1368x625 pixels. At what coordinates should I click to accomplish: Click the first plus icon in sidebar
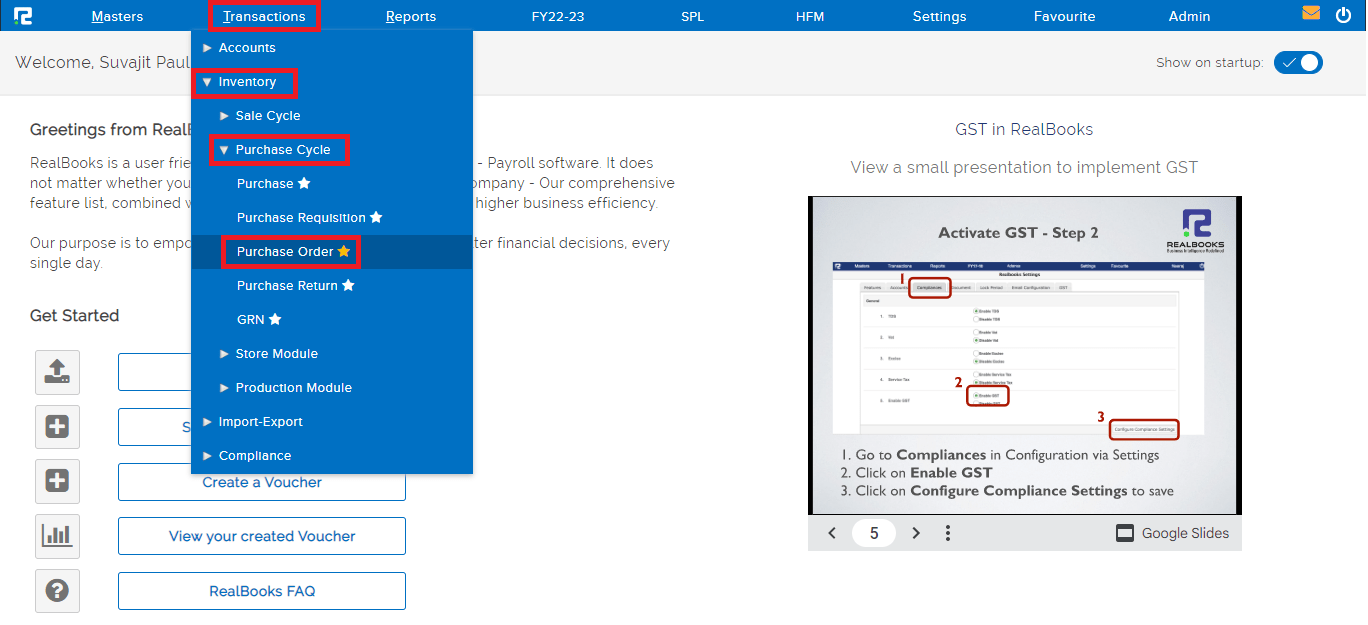[x=57, y=427]
